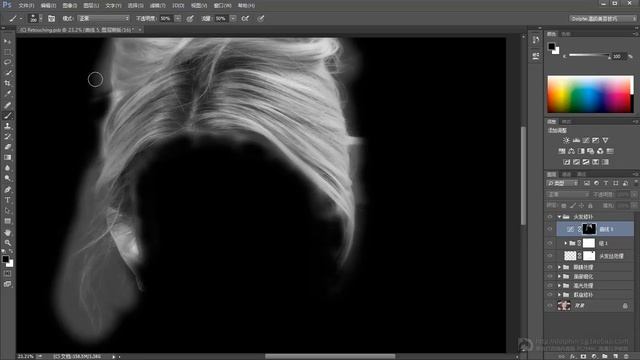This screenshot has height=360, width=640.
Task: Select the Clone Stamp tool
Action: point(7,126)
